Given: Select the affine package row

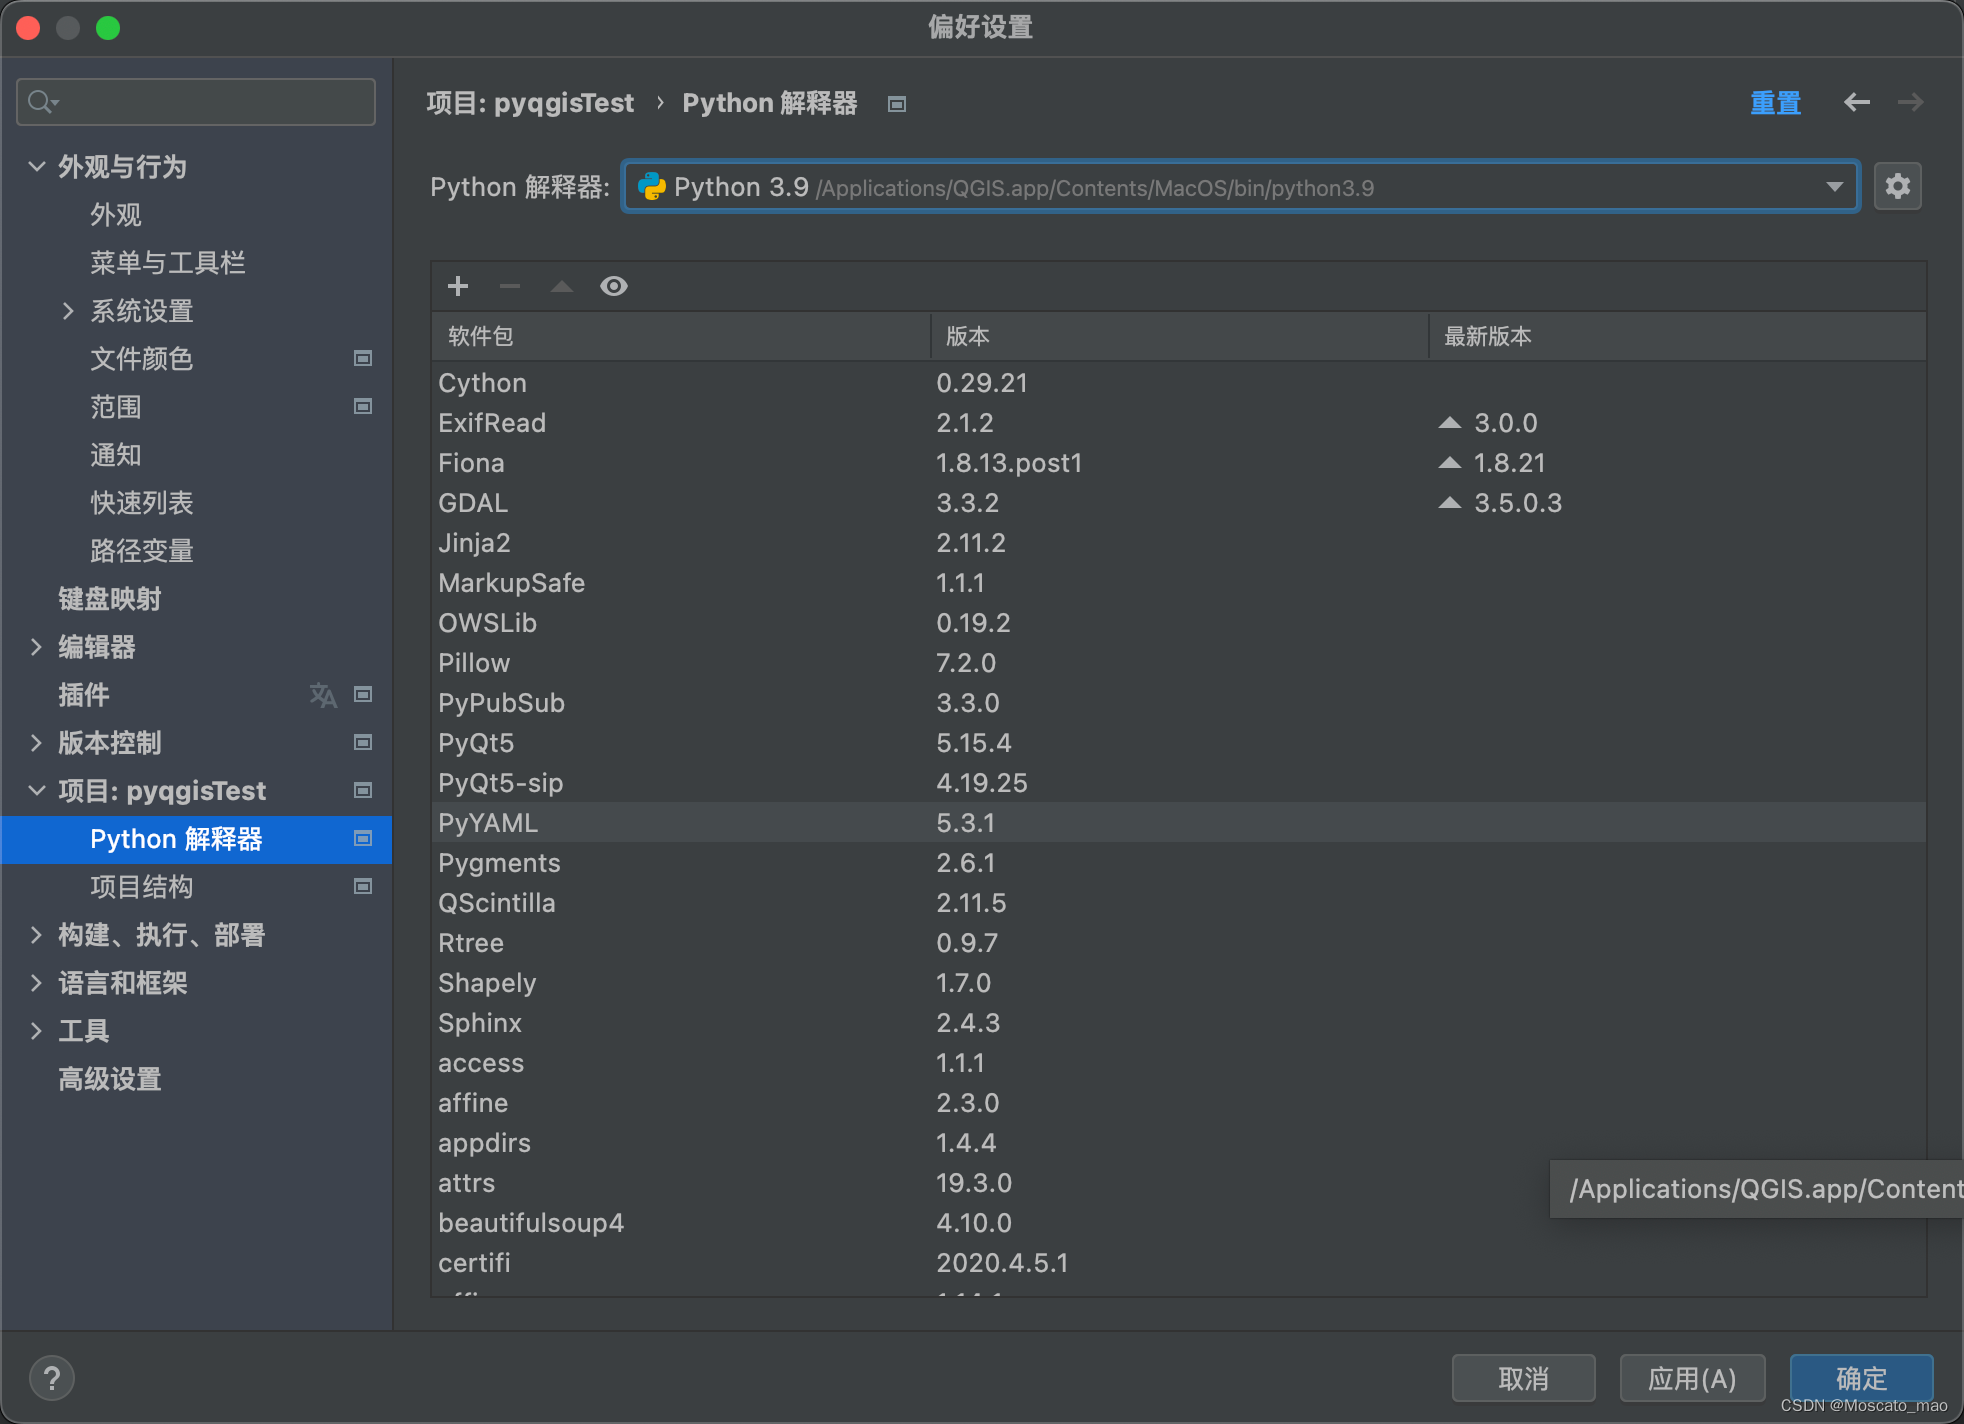Looking at the screenshot, I should click(x=1178, y=1103).
